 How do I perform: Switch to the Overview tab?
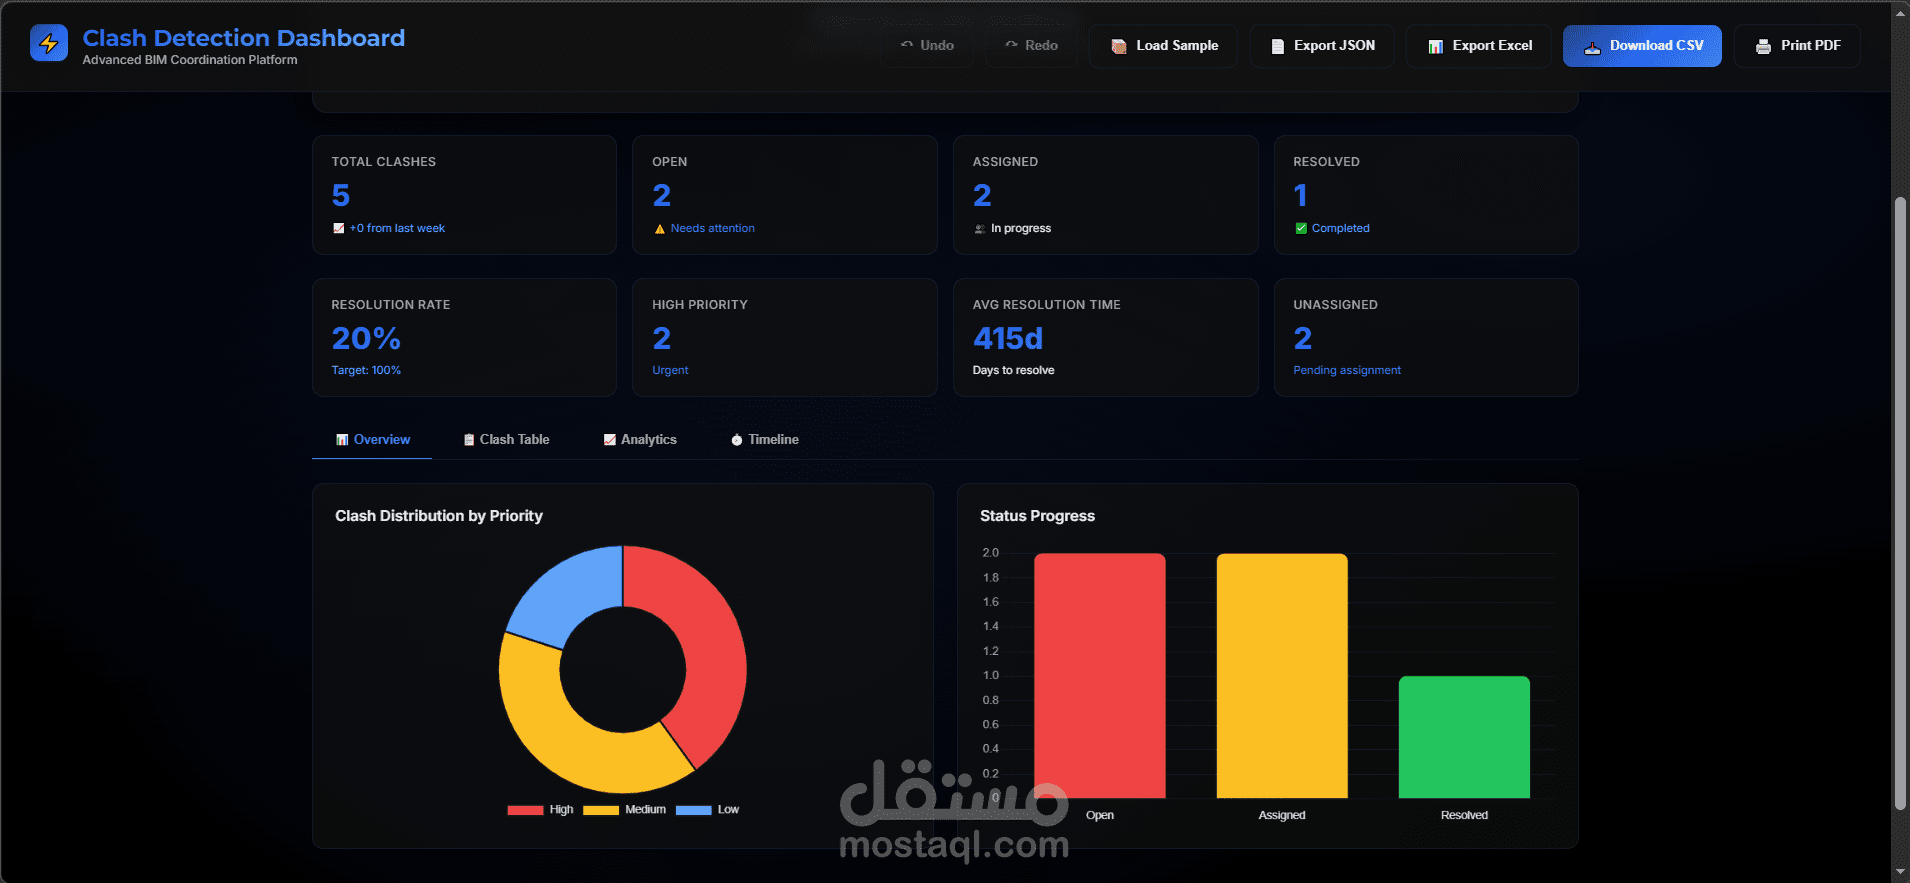tap(372, 440)
